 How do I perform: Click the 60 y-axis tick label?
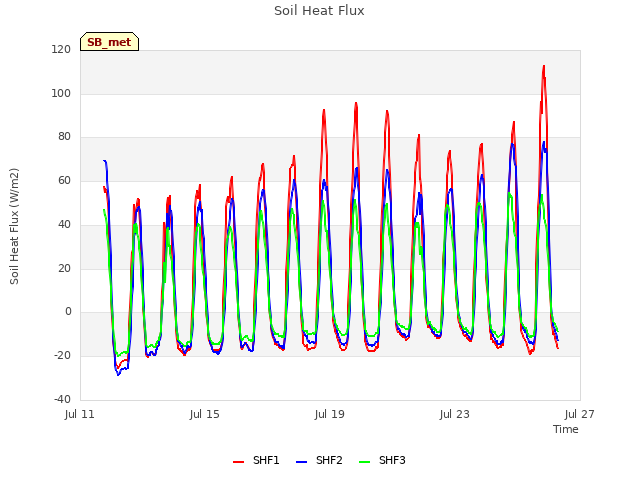(64, 180)
